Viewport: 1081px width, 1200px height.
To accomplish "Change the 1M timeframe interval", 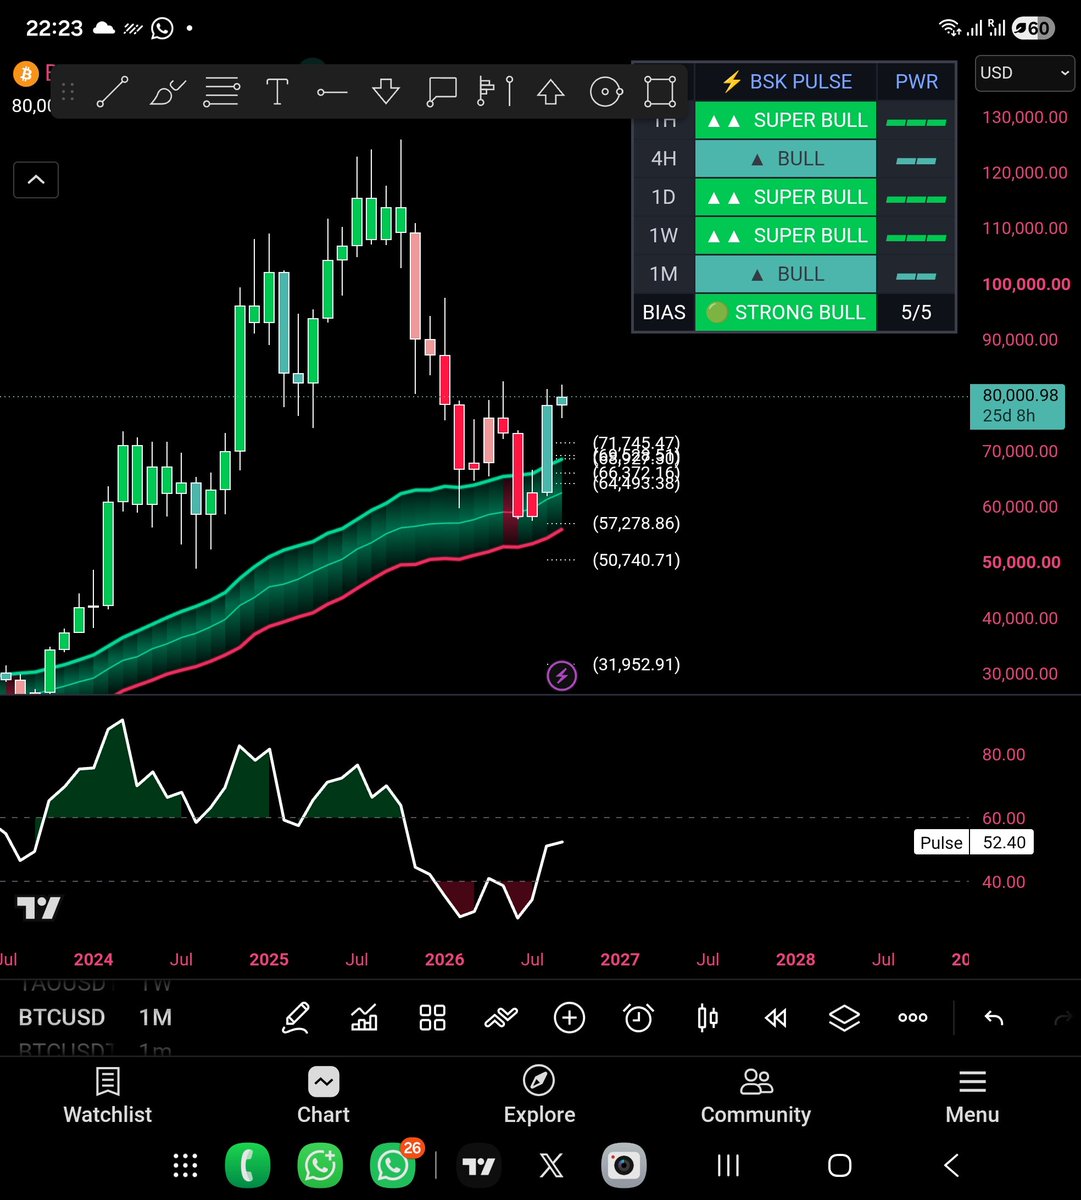I will [155, 1018].
